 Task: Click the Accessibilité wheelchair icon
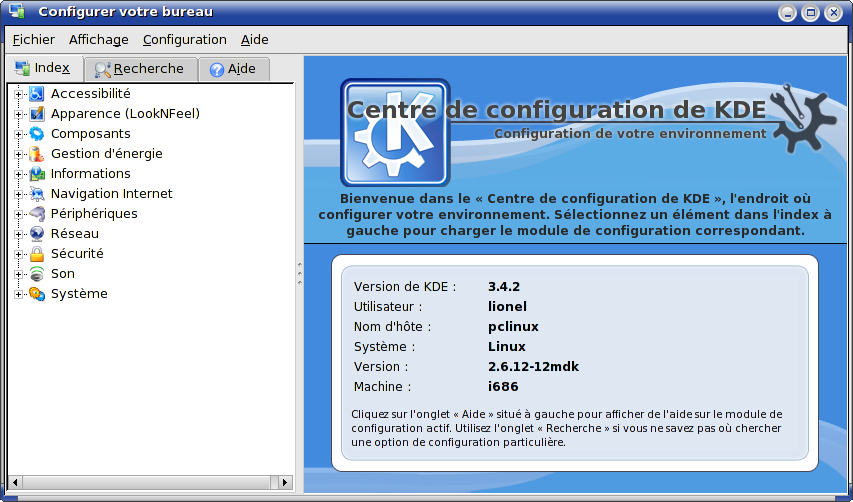tap(36, 94)
